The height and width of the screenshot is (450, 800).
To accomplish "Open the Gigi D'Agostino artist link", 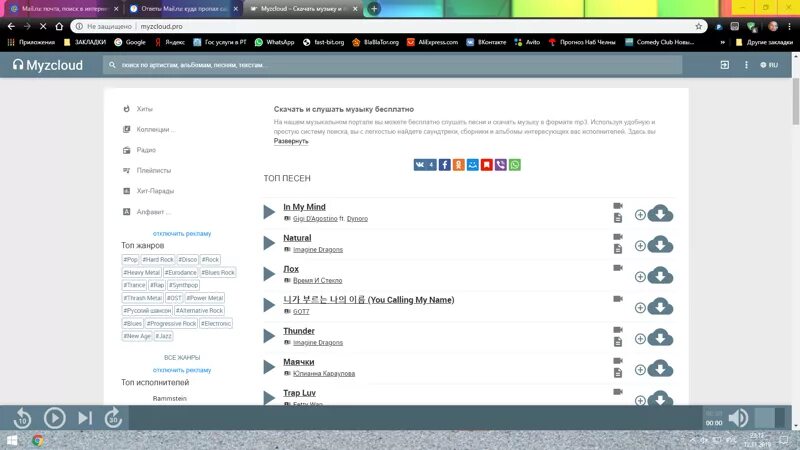I will [x=315, y=218].
